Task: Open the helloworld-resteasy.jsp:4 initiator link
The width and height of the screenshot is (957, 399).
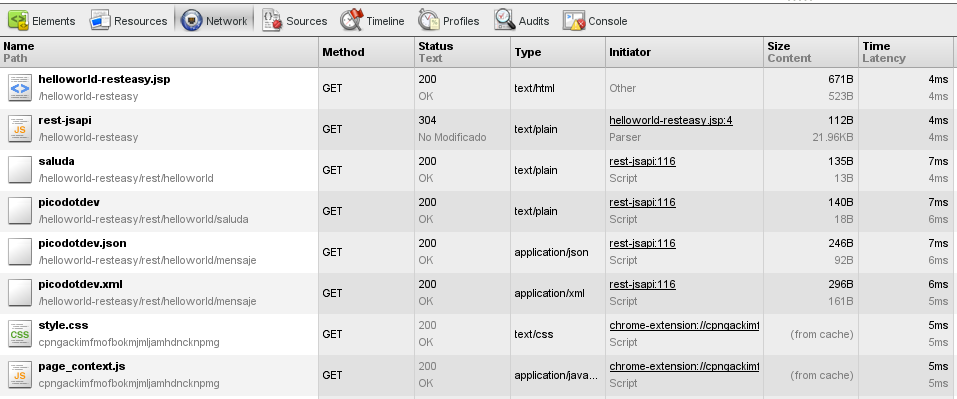Action: pos(671,120)
